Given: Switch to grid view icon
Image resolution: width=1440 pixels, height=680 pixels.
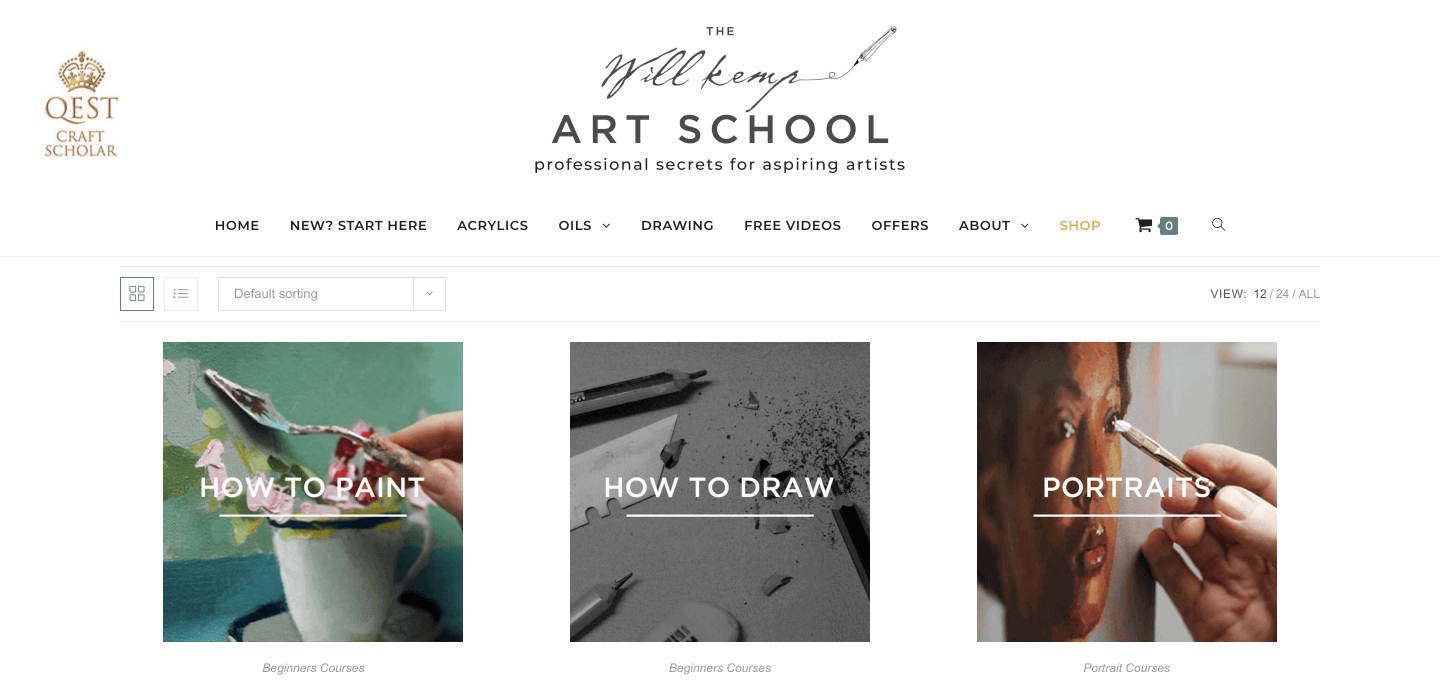Looking at the screenshot, I should coord(137,294).
